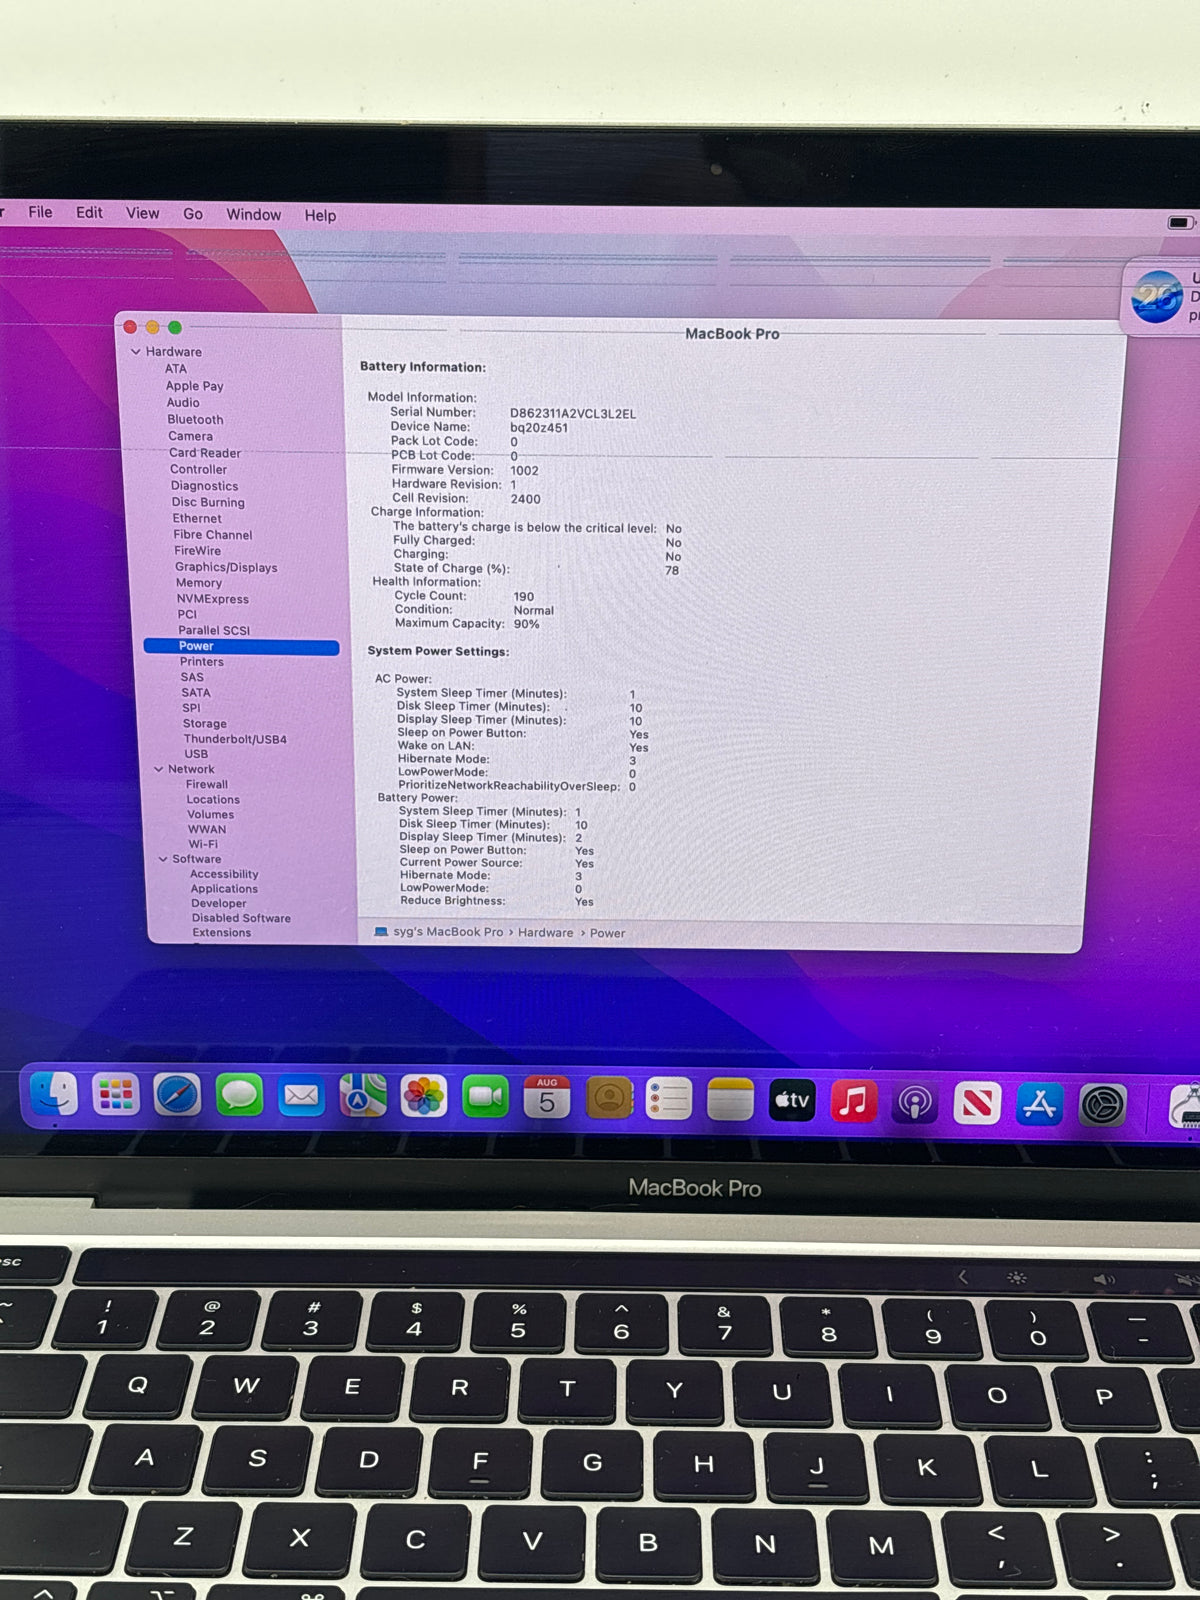Collapse the Software section
The image size is (1200, 1600).
pyautogui.click(x=163, y=859)
